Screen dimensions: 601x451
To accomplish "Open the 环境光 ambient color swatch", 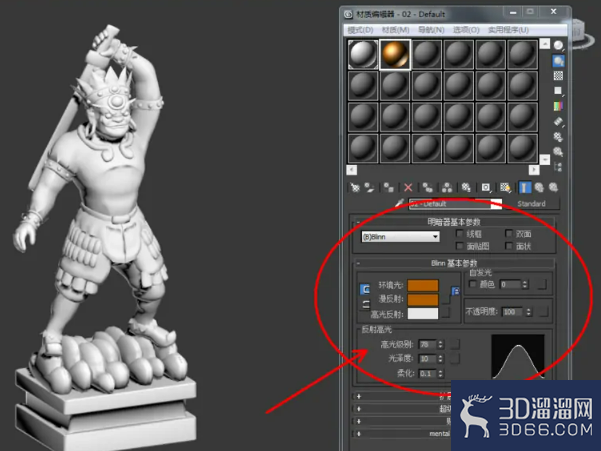I will click(423, 285).
